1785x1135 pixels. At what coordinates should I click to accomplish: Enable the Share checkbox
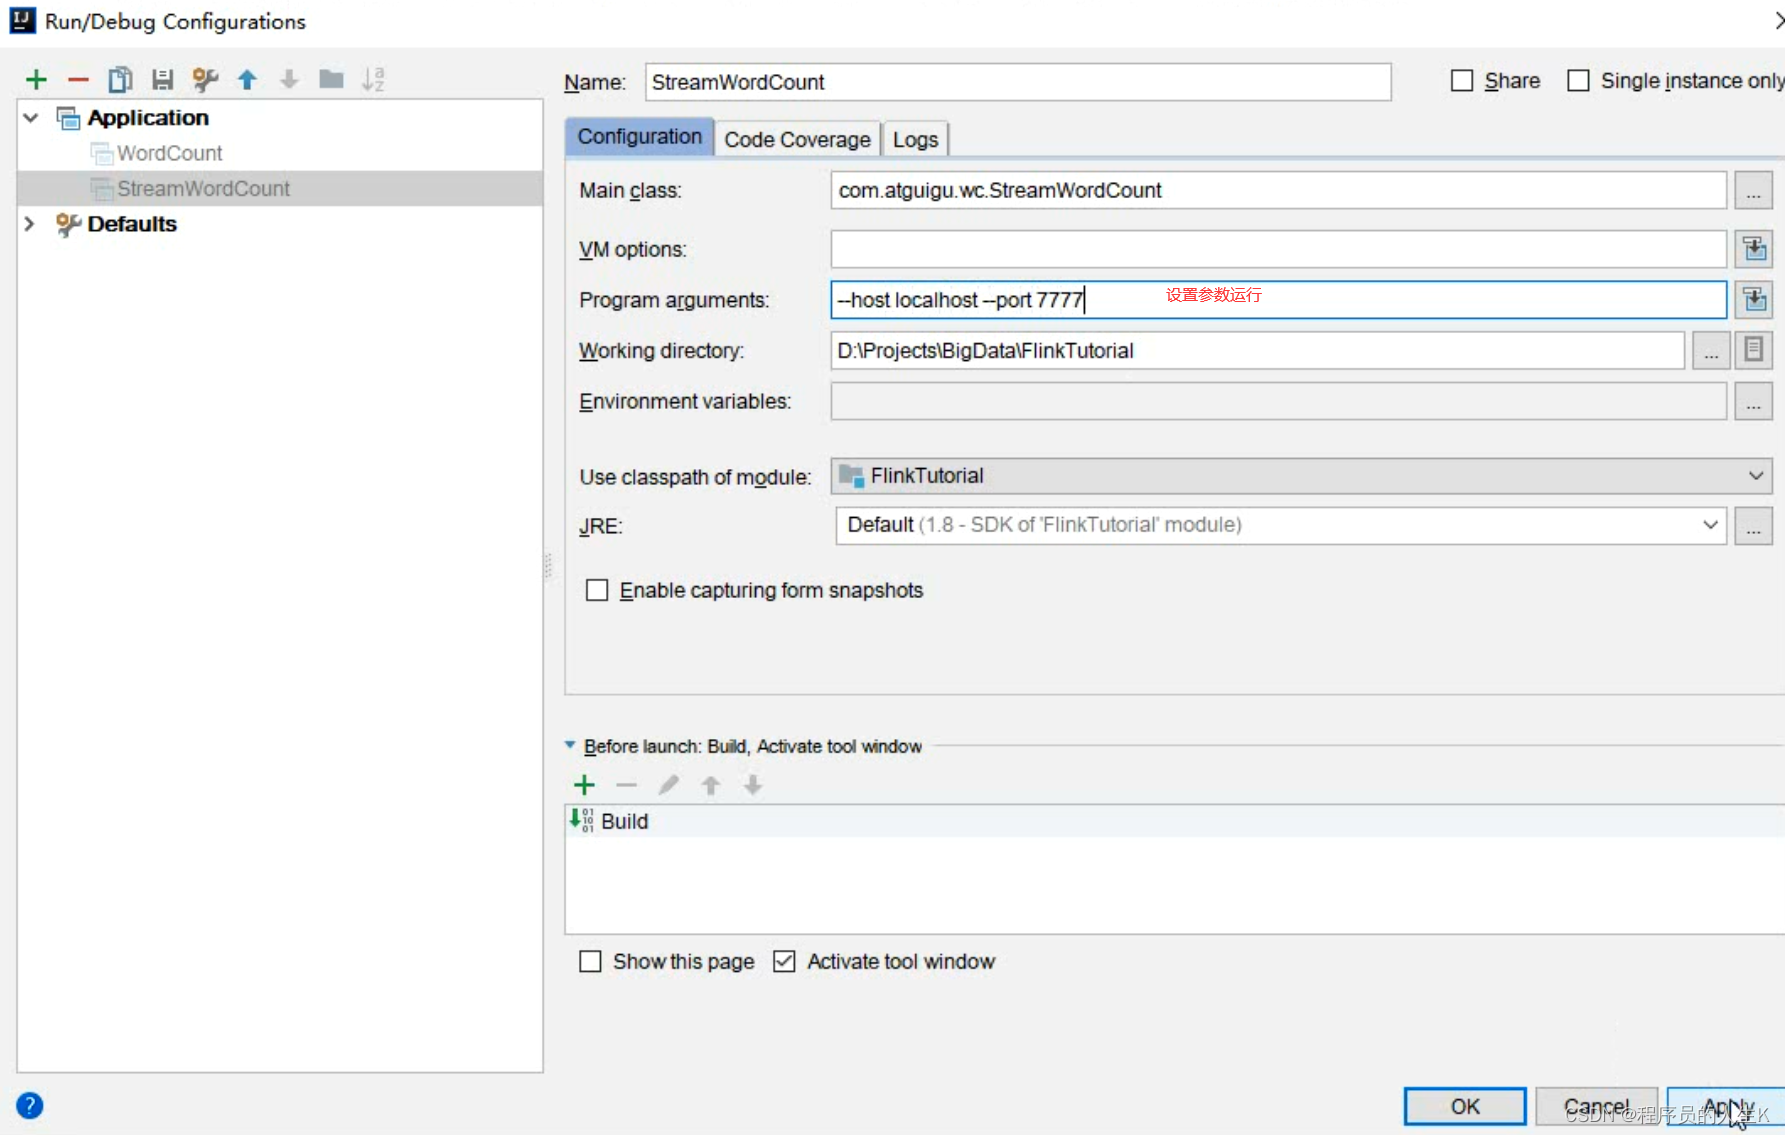1462,81
